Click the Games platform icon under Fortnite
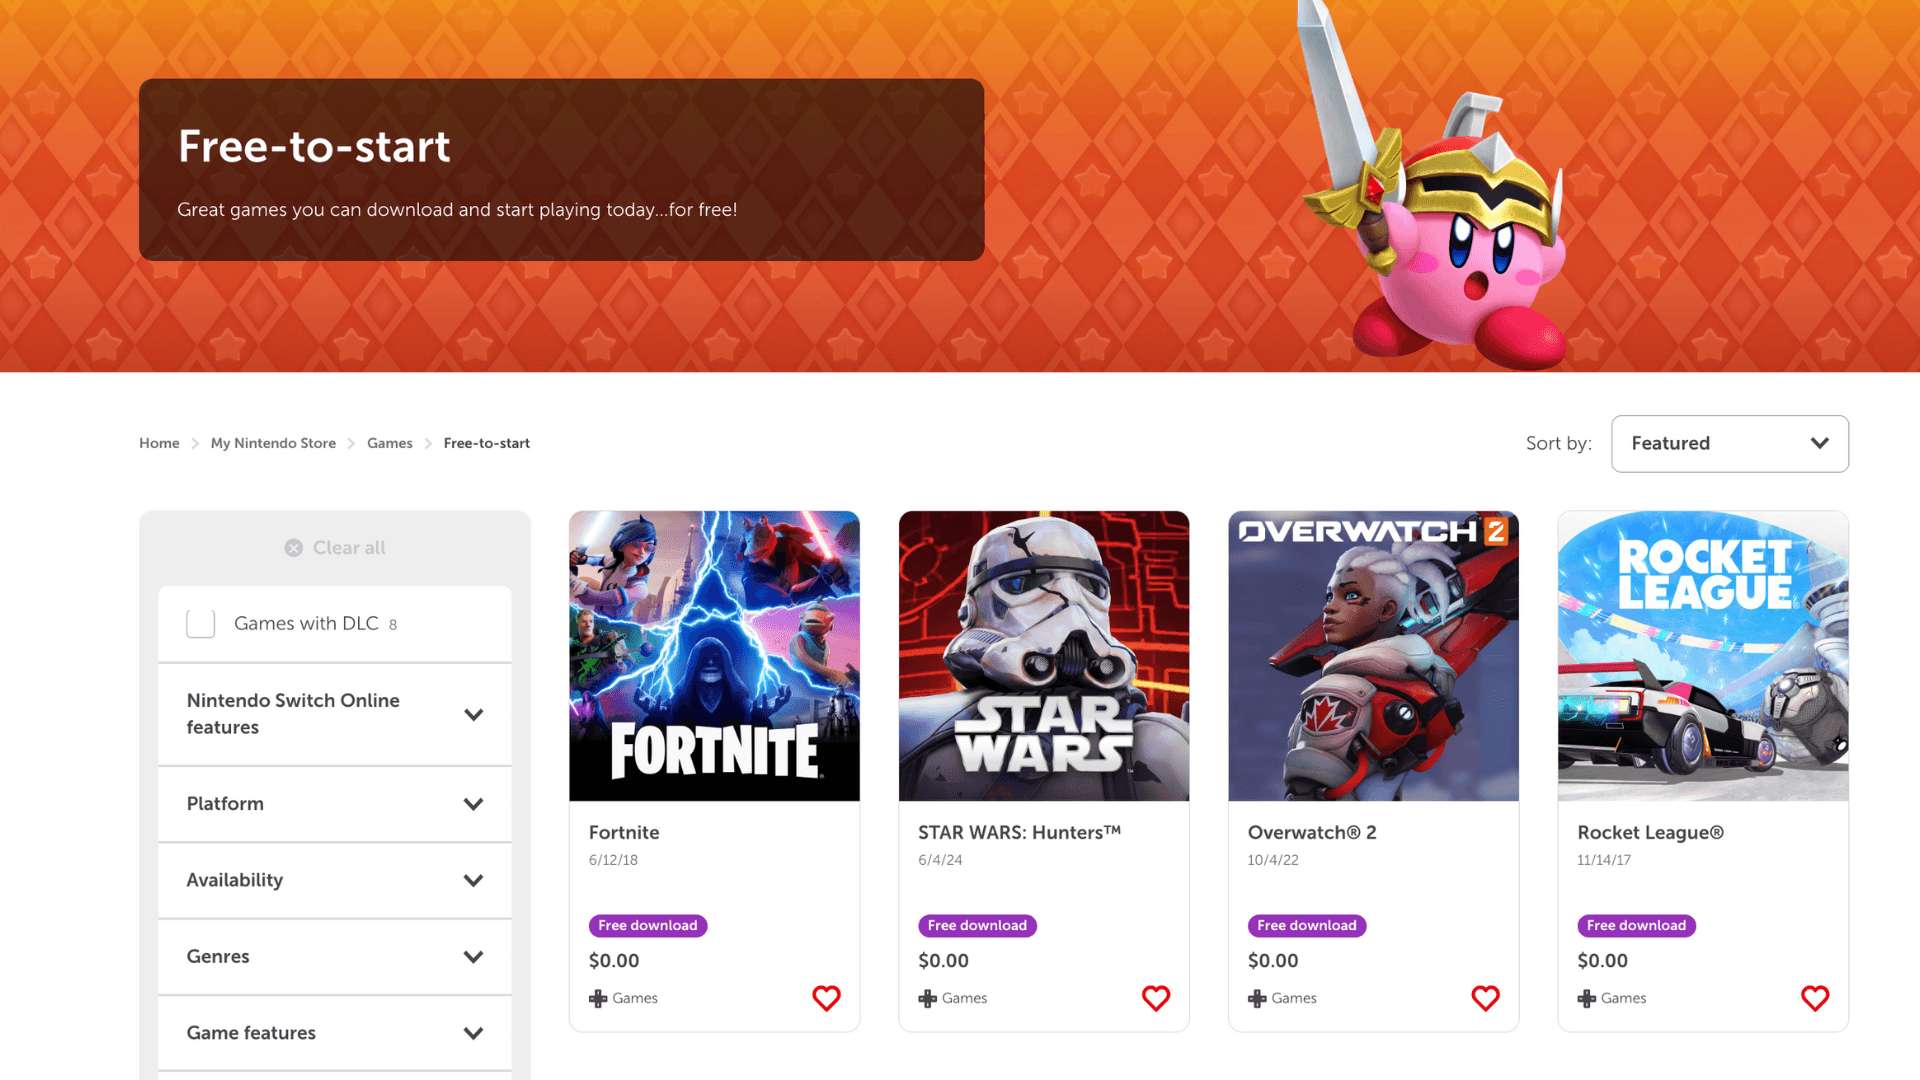Screen dimensions: 1920x1080 597,997
